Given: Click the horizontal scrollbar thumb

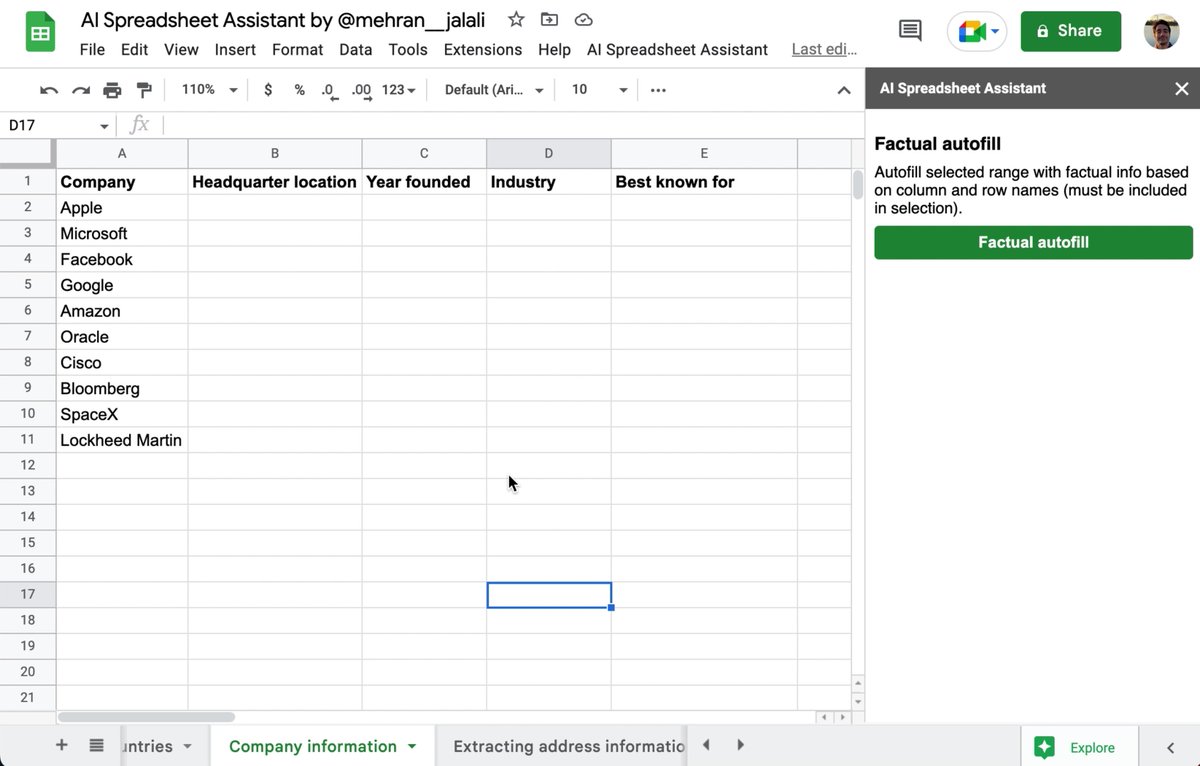Looking at the screenshot, I should click(146, 717).
